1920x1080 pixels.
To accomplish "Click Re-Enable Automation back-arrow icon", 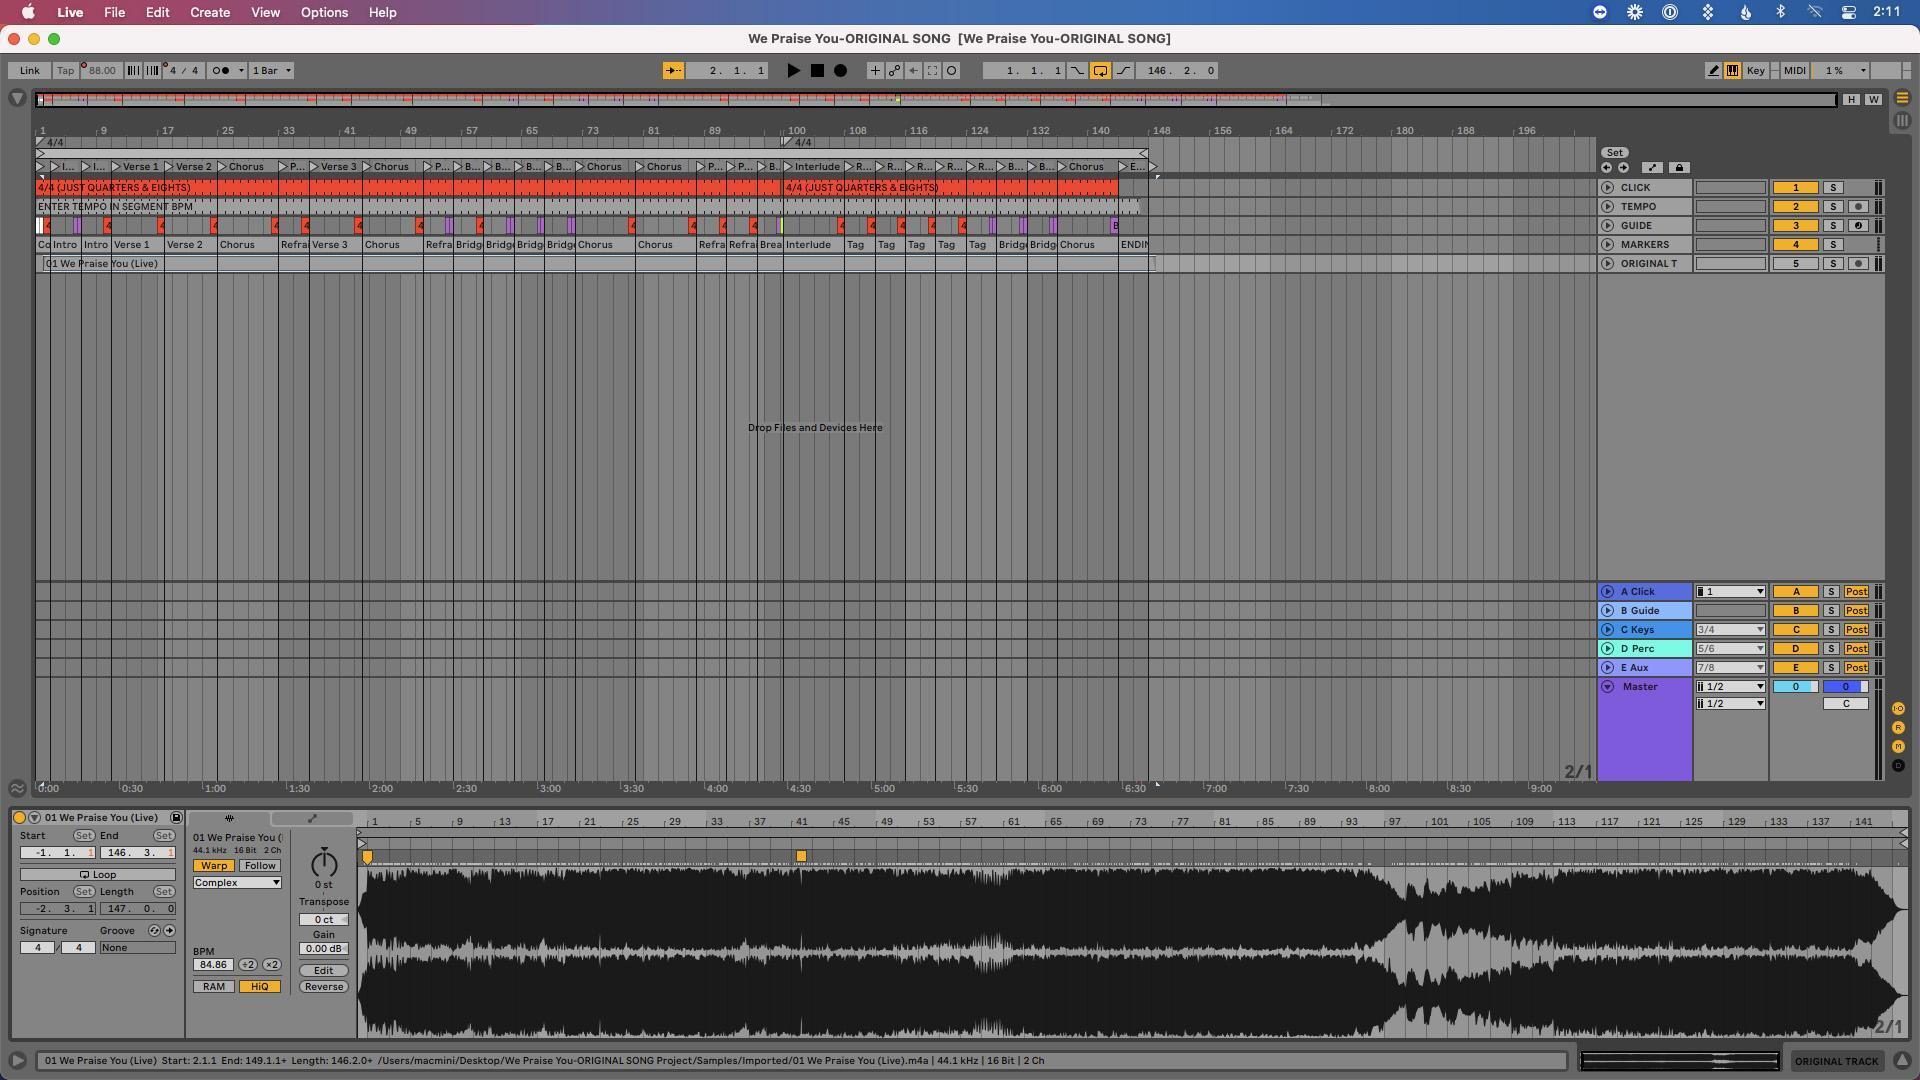I will (913, 71).
